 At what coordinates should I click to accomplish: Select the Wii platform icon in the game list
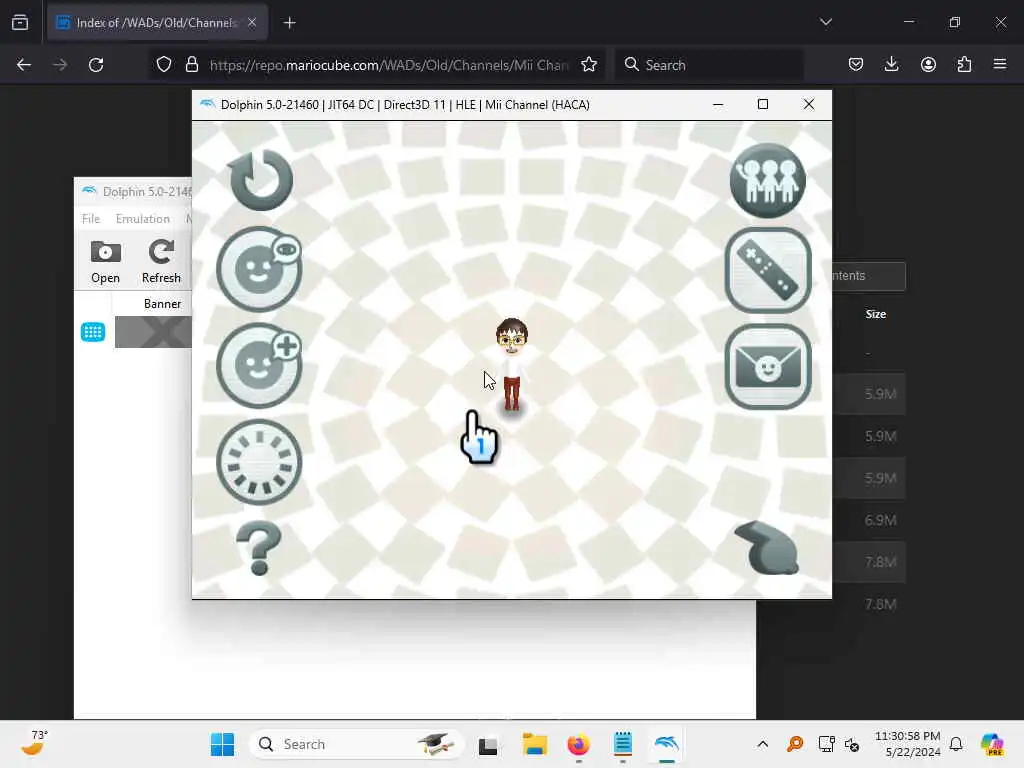pyautogui.click(x=93, y=332)
